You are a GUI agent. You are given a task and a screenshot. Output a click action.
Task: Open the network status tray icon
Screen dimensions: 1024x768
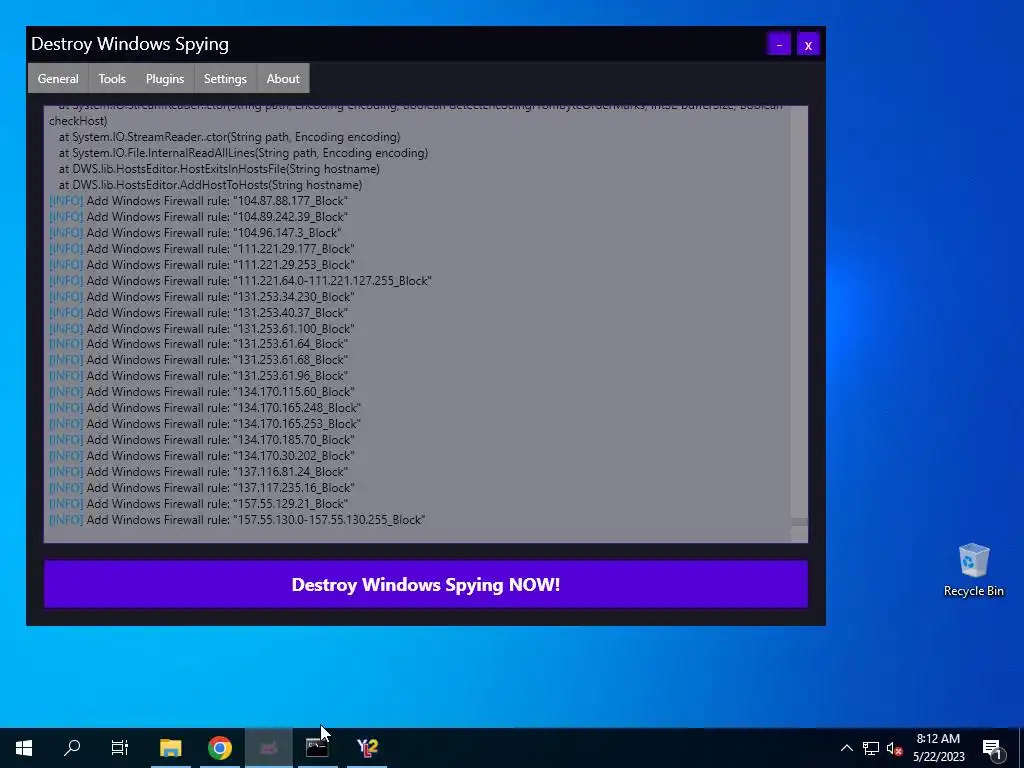871,748
